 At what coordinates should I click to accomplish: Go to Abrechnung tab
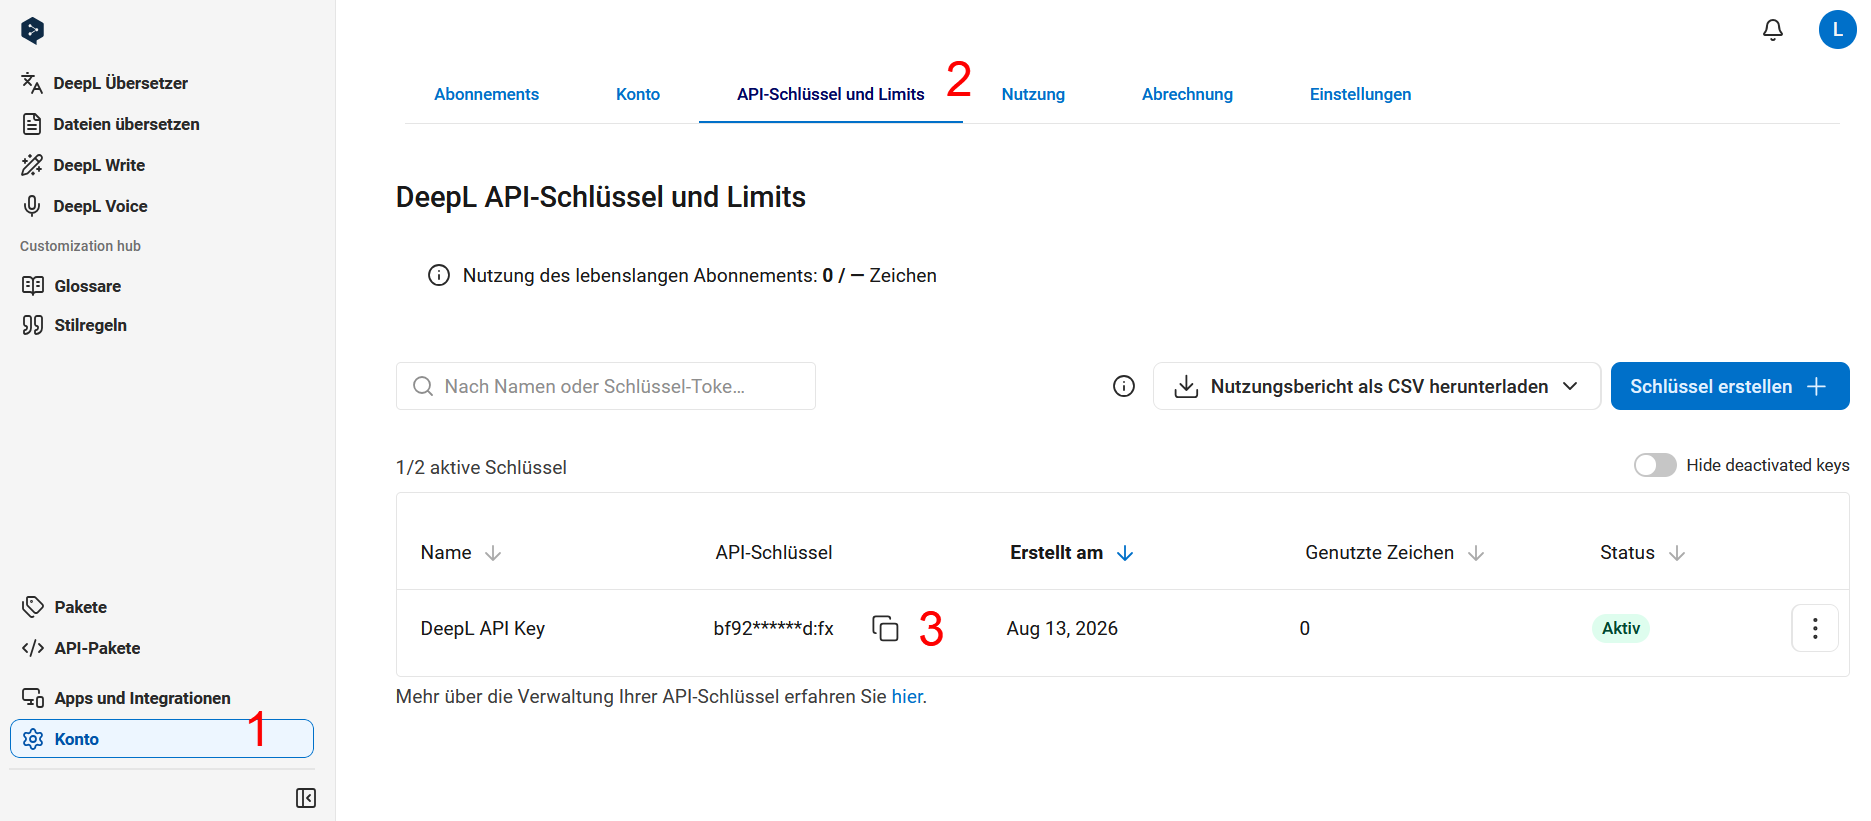pos(1187,94)
